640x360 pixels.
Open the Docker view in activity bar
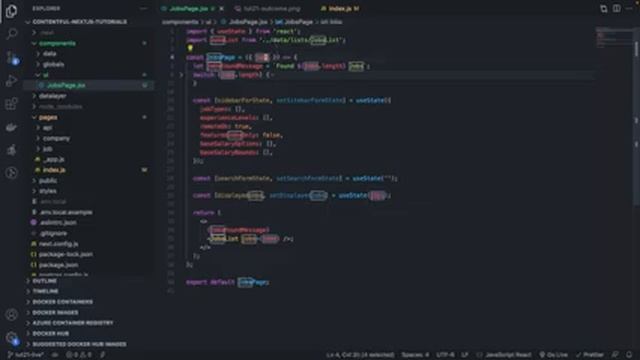(11, 127)
